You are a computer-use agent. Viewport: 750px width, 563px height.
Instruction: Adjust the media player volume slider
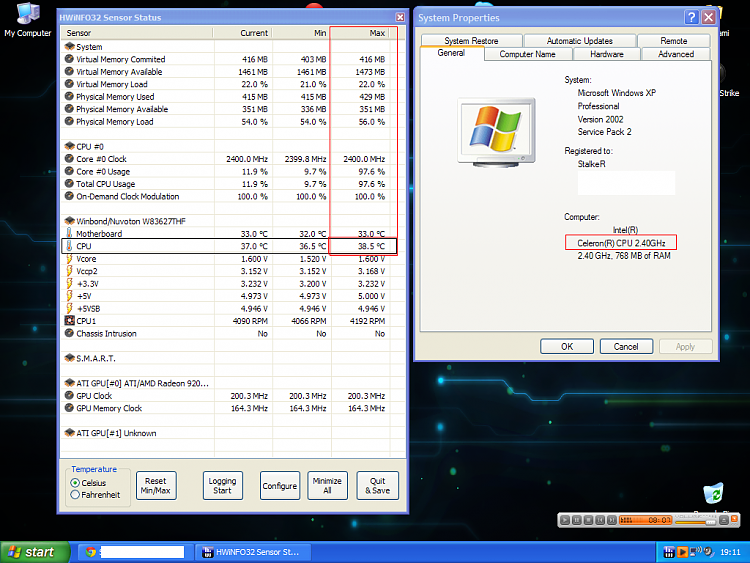coord(695,522)
